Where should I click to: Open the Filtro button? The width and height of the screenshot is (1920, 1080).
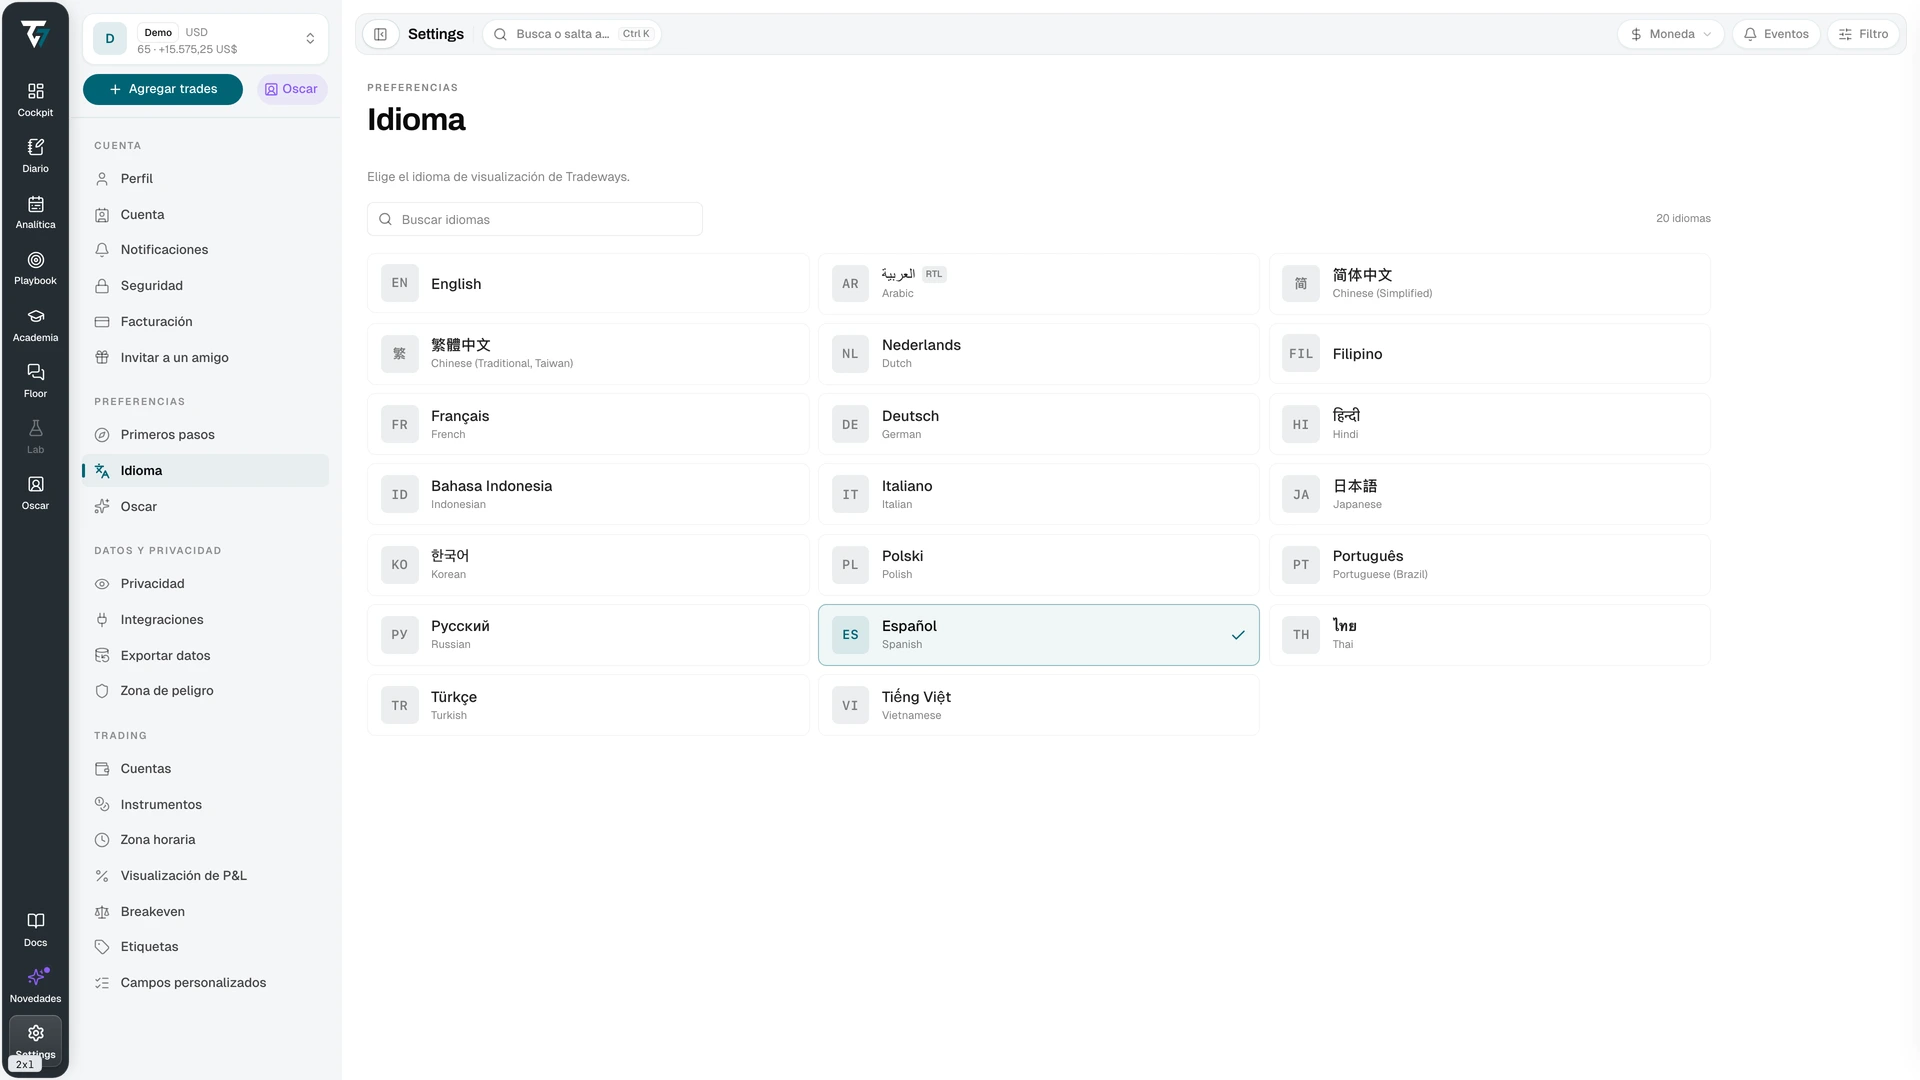pos(1864,34)
